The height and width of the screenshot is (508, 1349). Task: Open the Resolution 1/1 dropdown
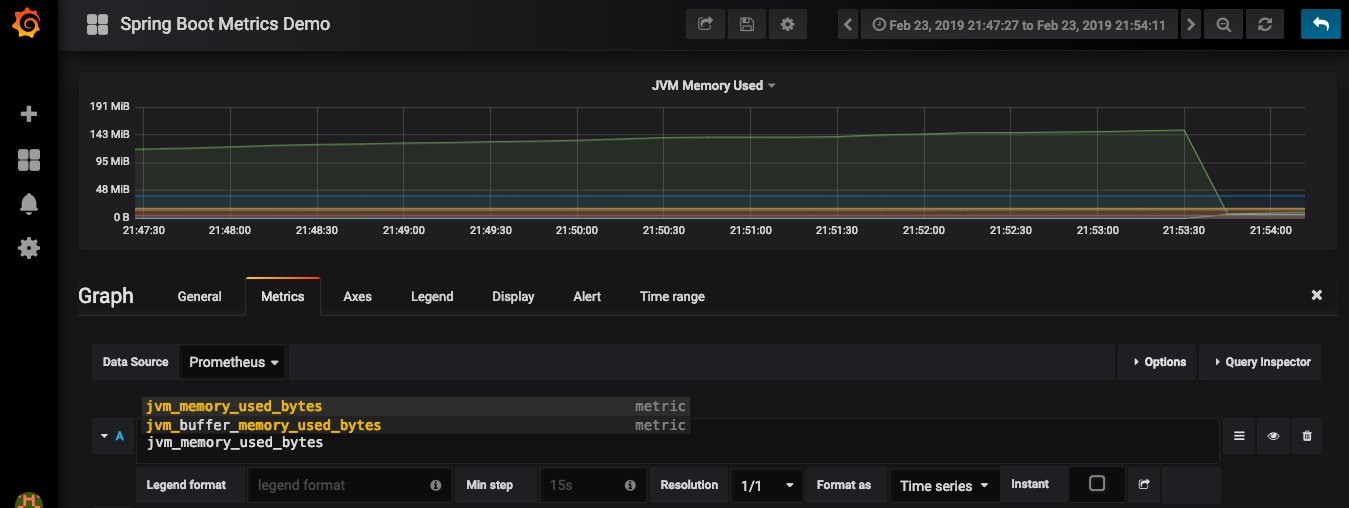coord(767,485)
